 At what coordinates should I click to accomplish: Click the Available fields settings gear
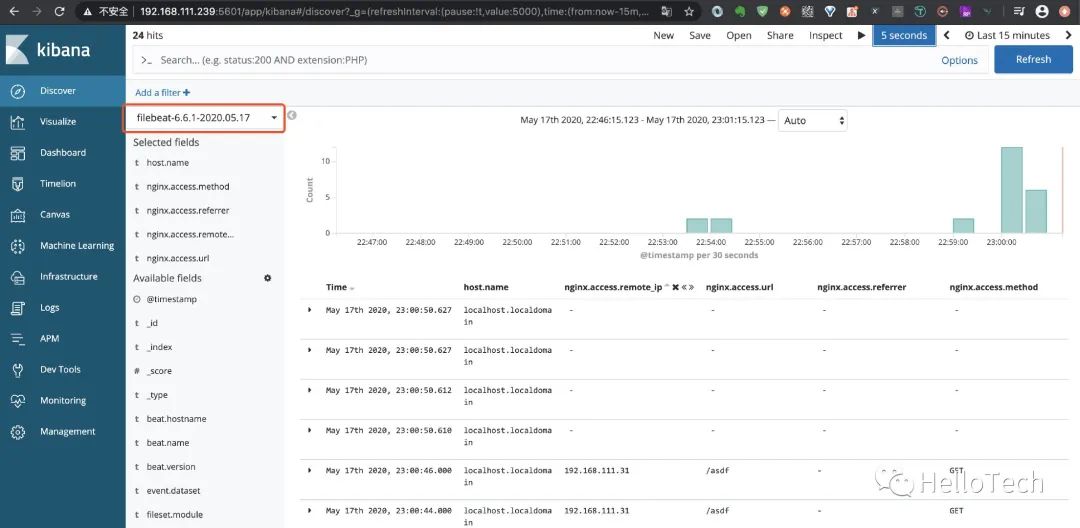(x=267, y=278)
